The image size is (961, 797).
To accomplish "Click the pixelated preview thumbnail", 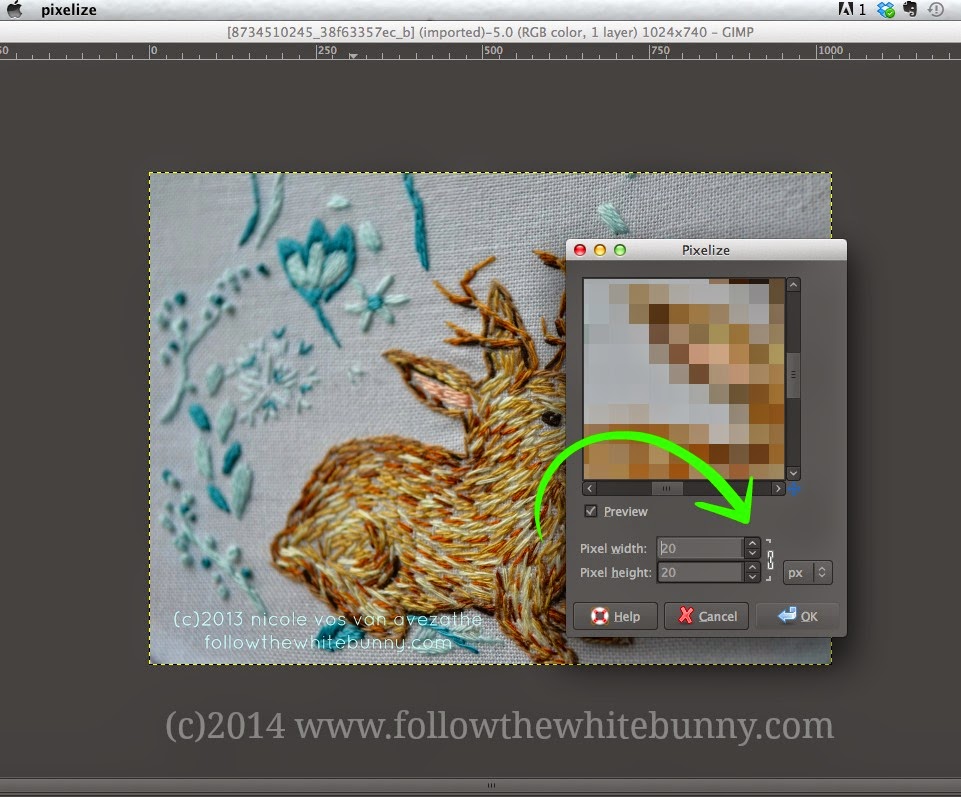I will click(683, 379).
